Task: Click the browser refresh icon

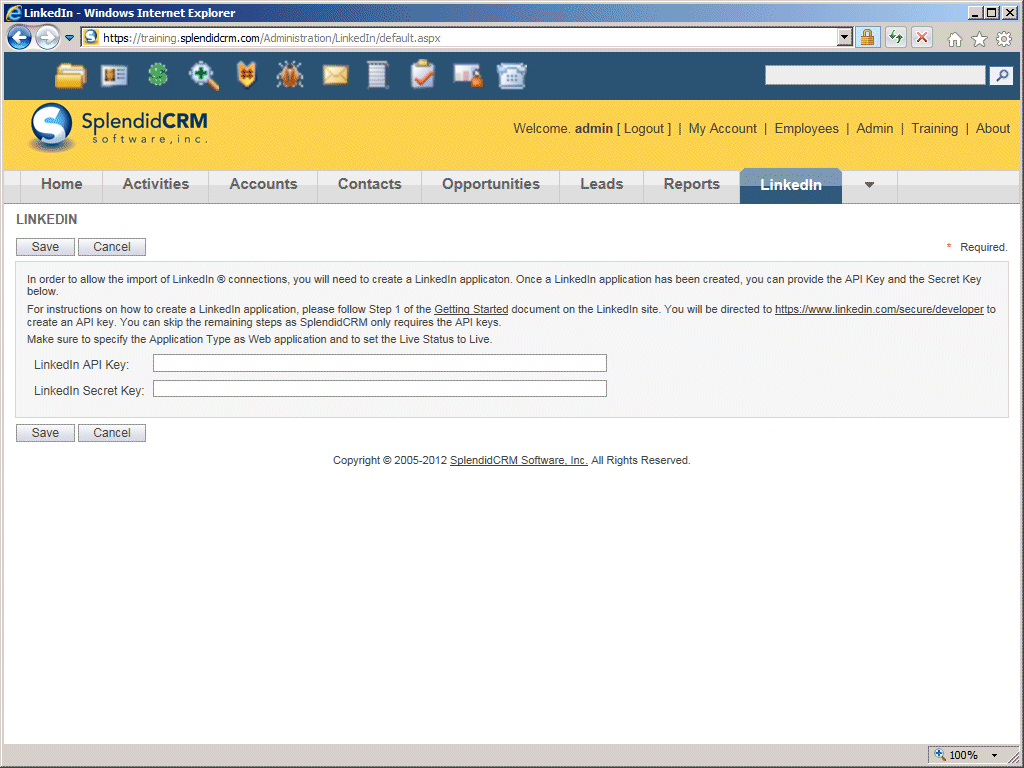Action: pos(895,38)
